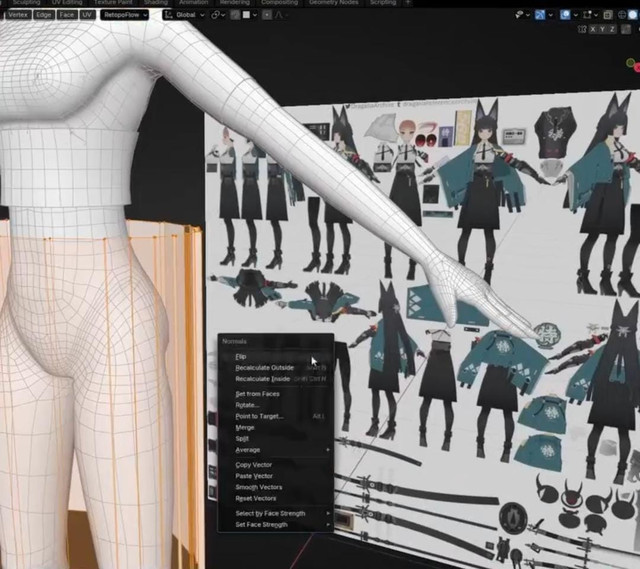Toggle snapping magnet icon

(x=235, y=15)
